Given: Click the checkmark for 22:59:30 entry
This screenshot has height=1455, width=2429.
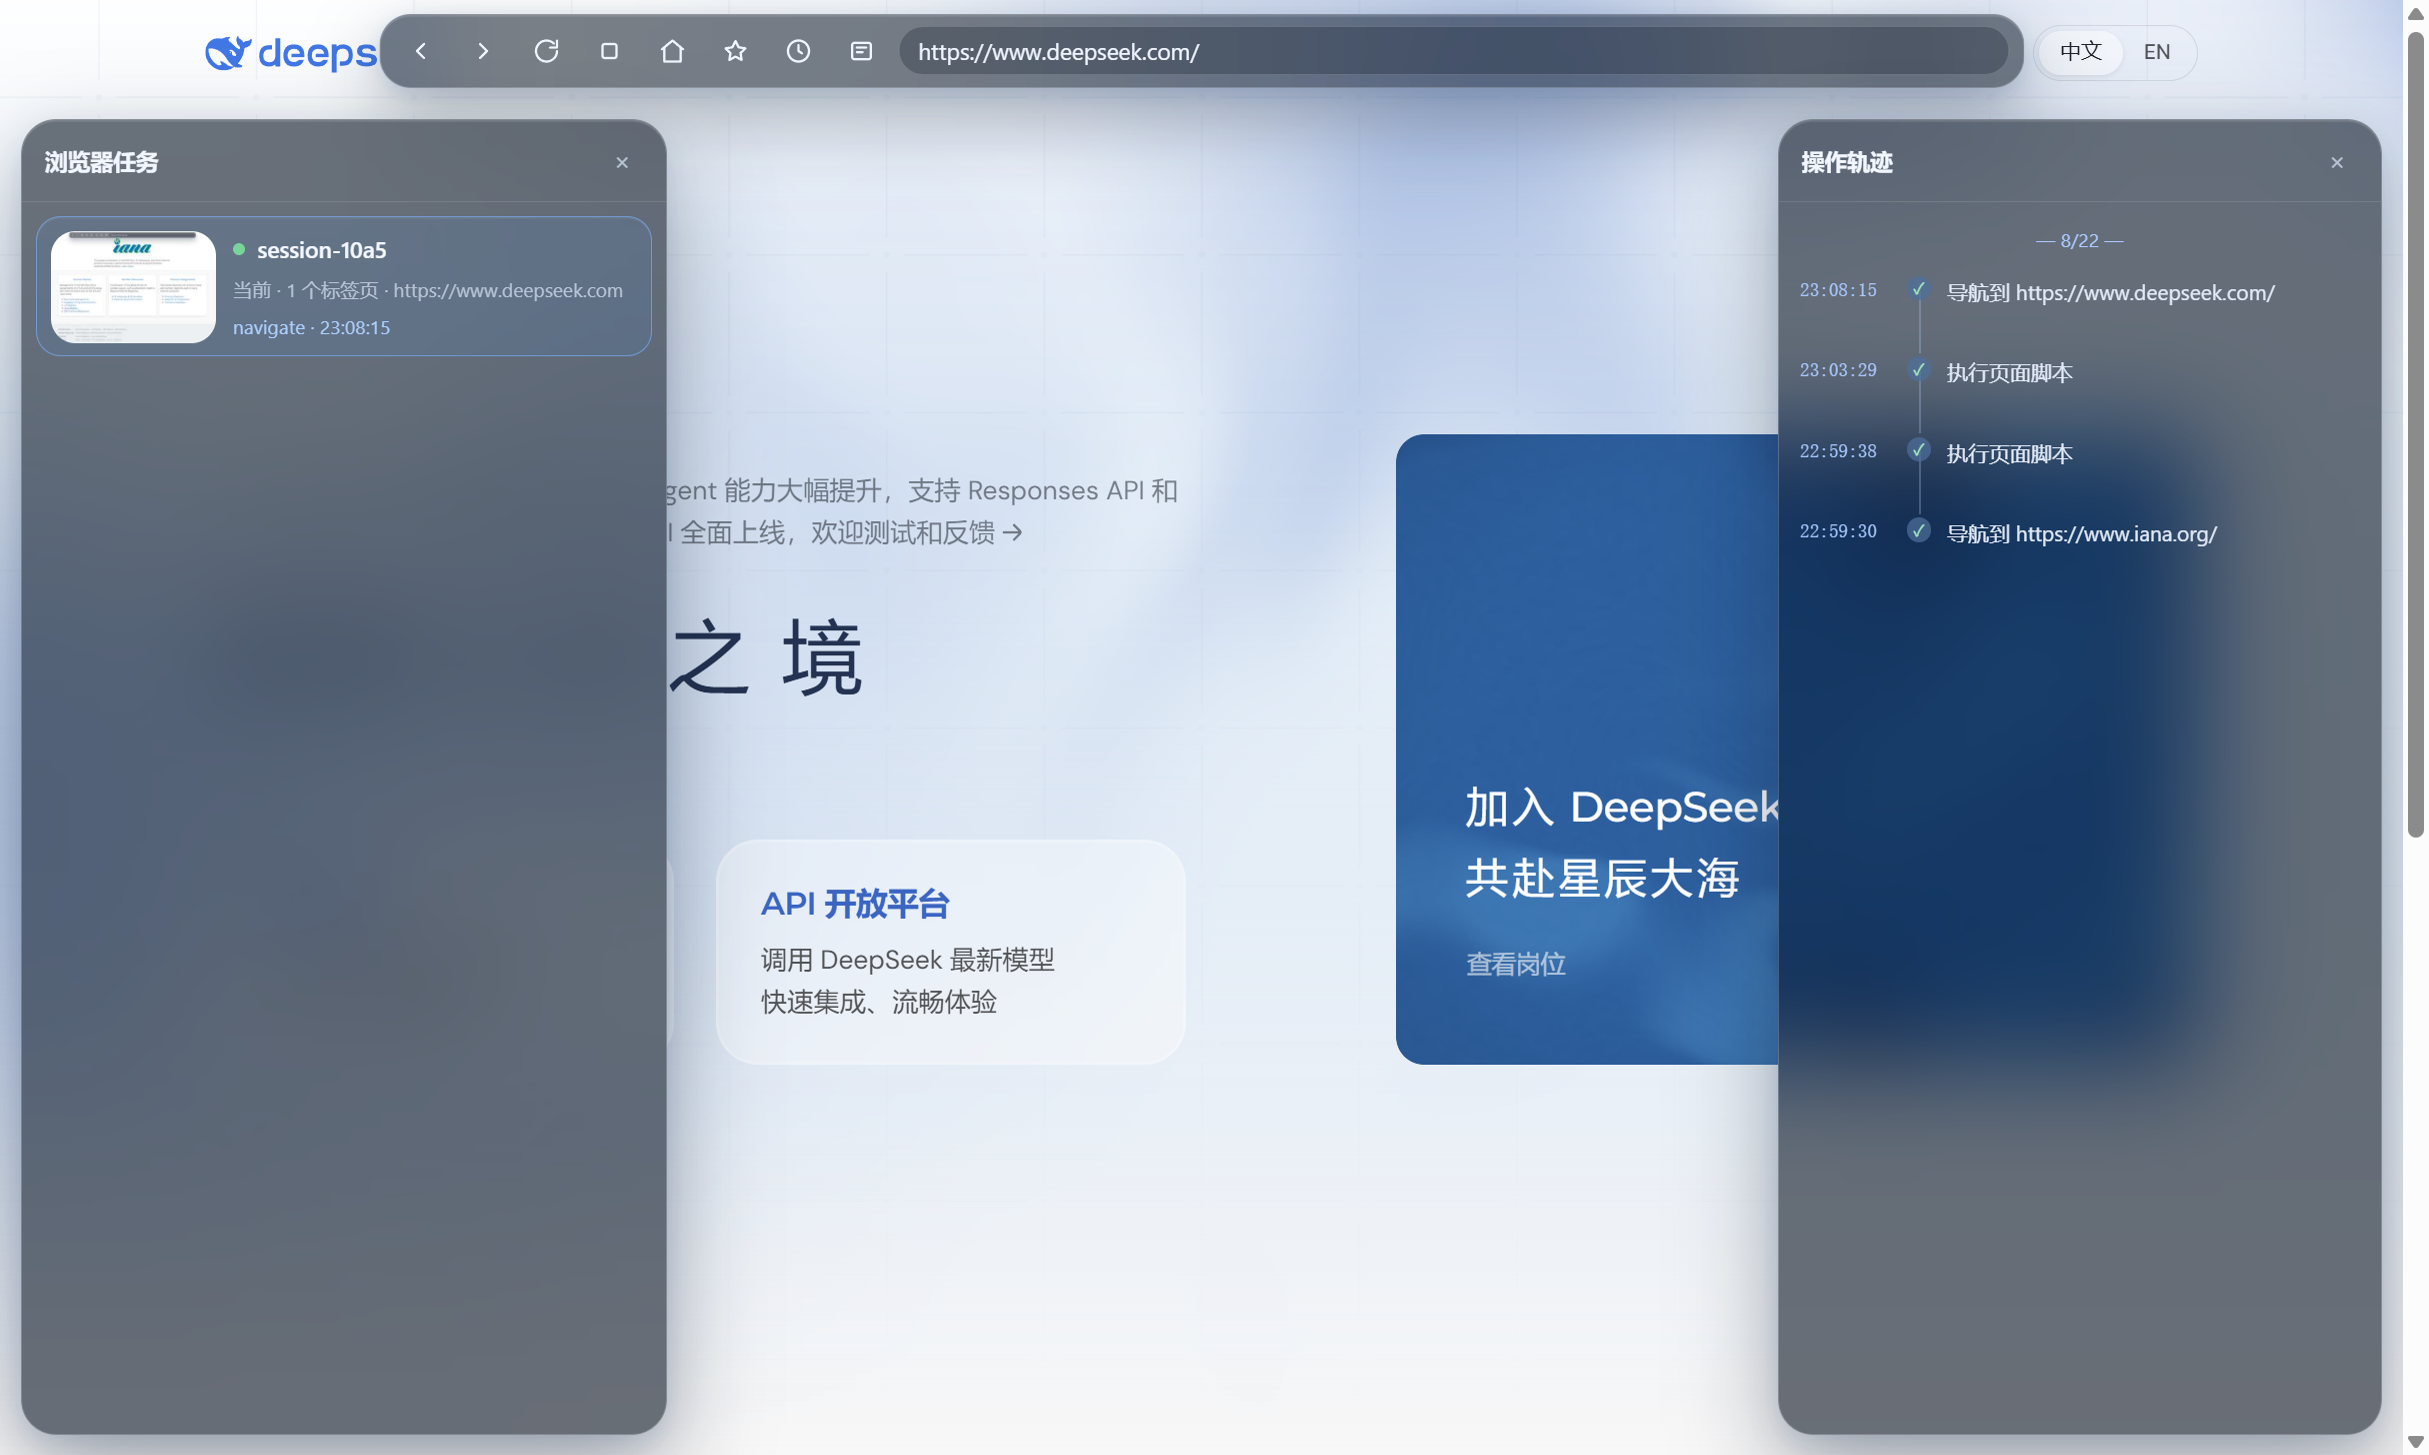Looking at the screenshot, I should 1917,530.
